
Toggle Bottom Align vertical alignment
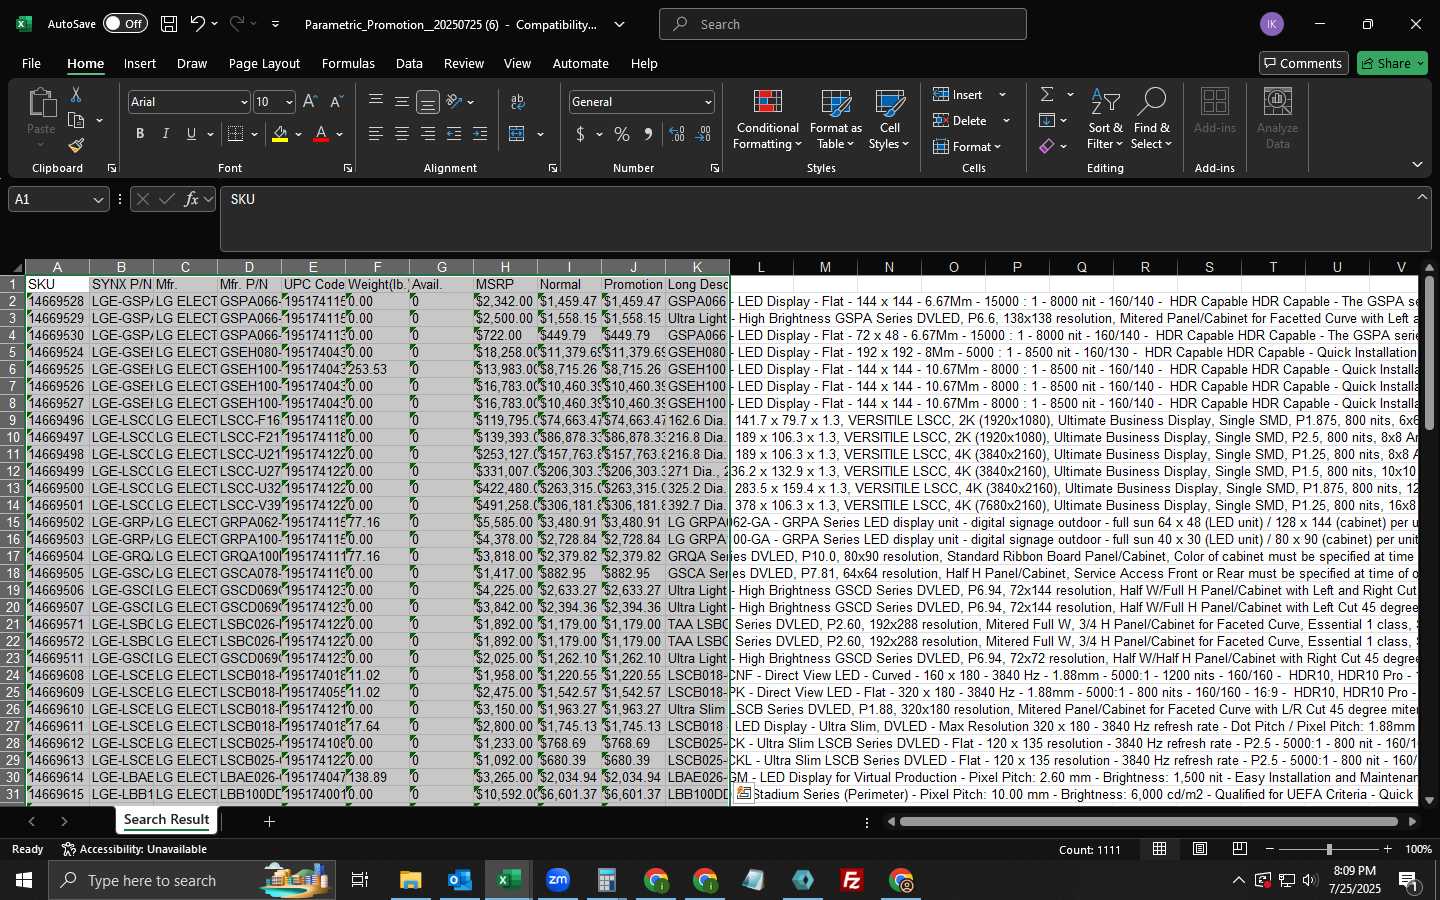coord(428,102)
